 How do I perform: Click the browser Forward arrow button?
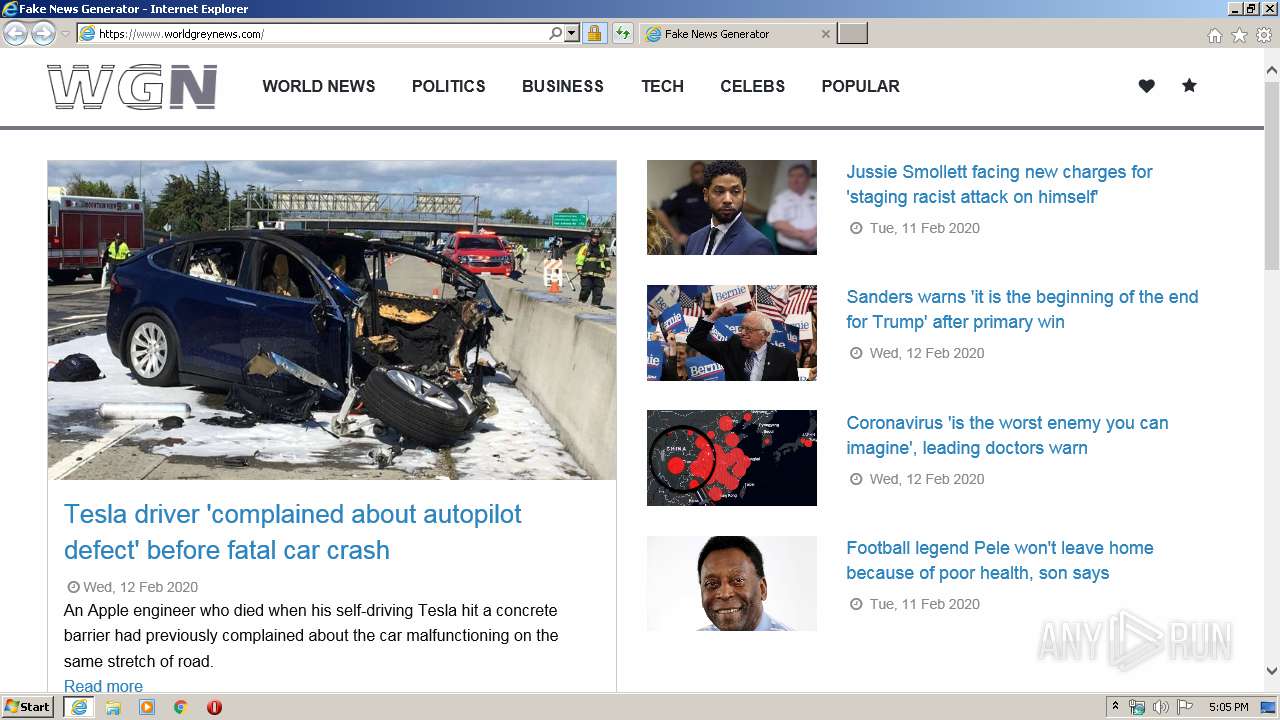(43, 33)
